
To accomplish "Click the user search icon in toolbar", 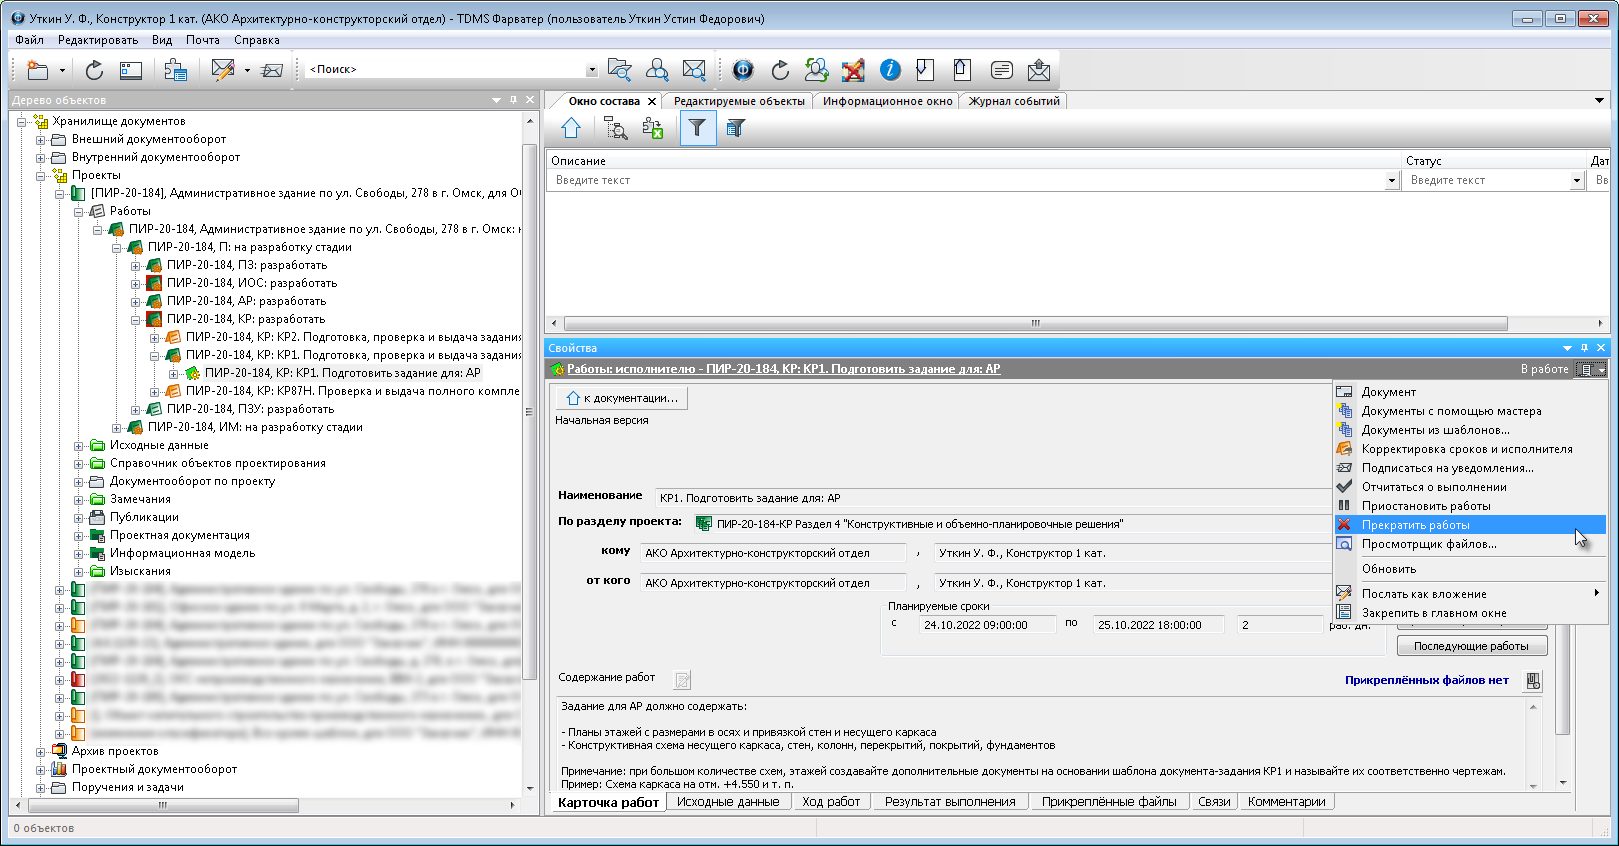I will [657, 69].
